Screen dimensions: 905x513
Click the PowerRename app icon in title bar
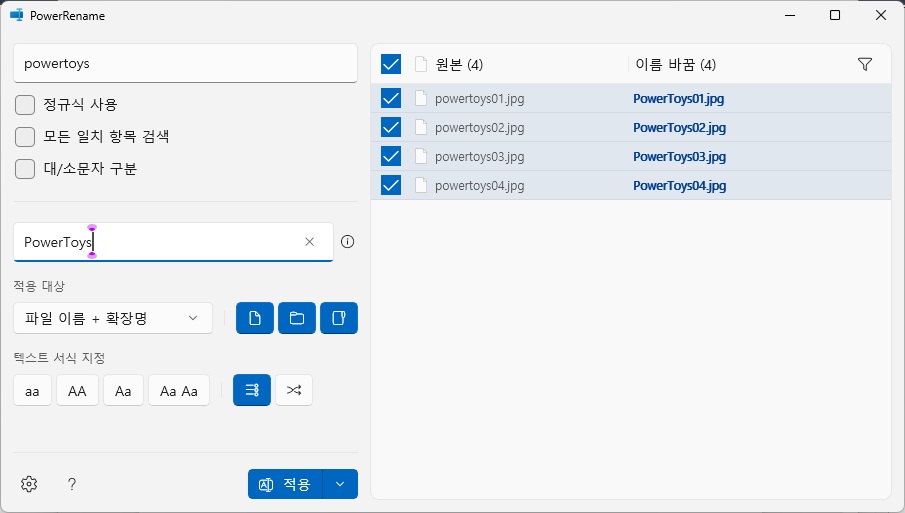click(x=16, y=15)
